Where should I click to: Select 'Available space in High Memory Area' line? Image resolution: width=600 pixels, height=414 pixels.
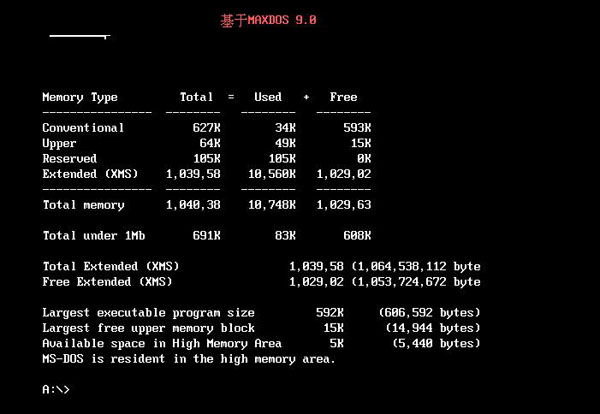click(x=162, y=344)
